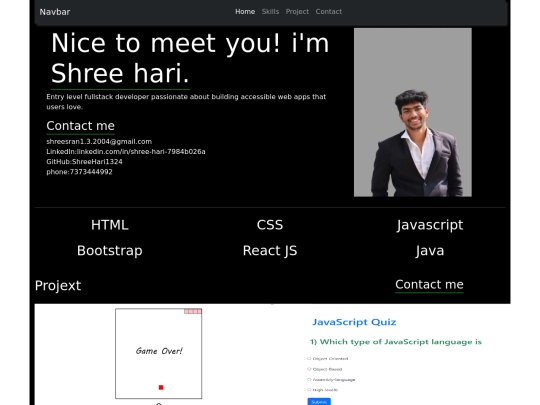
Task: Click the CSS skill label
Action: (x=270, y=225)
